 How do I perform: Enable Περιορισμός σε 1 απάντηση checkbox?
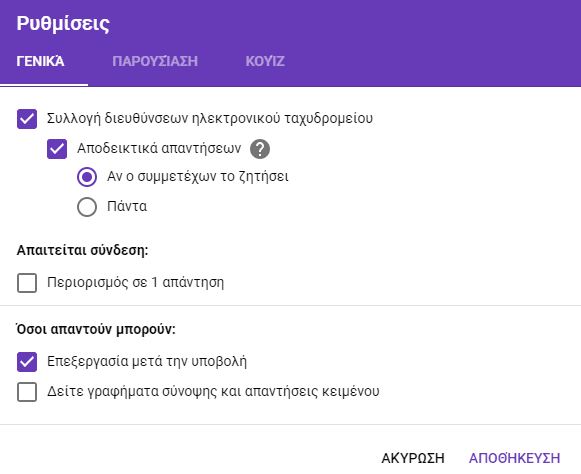click(x=27, y=283)
